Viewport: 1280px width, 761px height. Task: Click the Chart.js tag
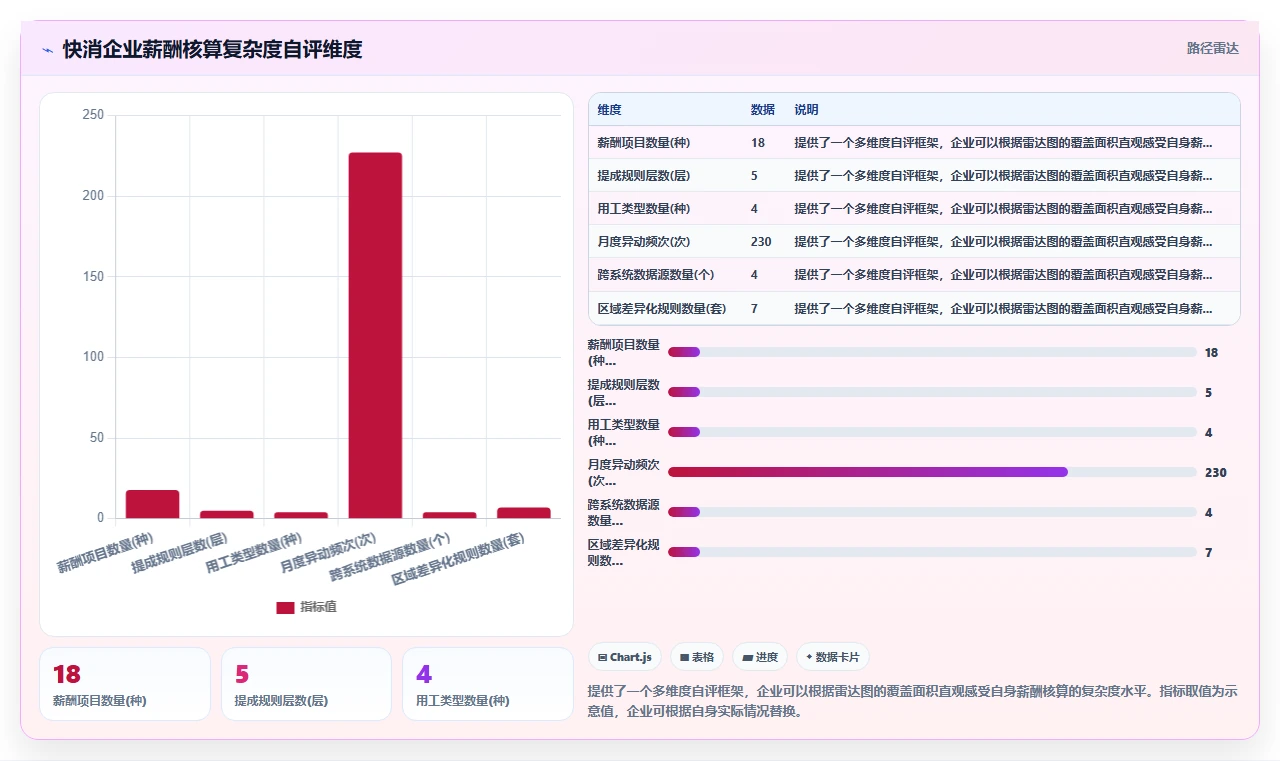[625, 657]
